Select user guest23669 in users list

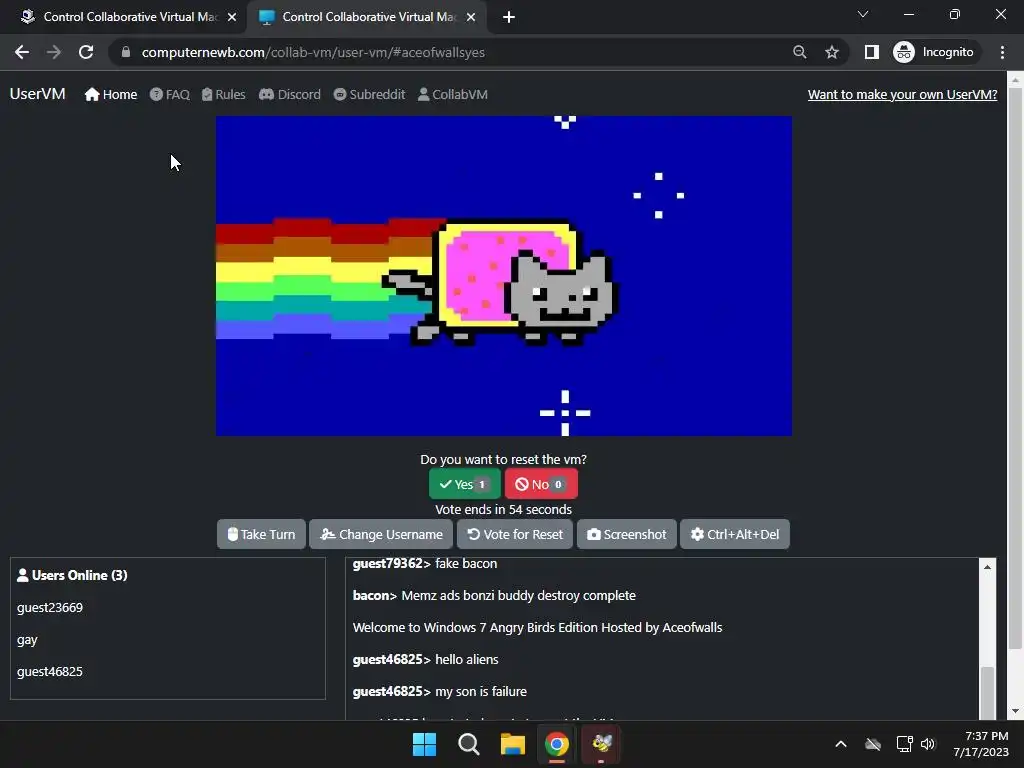coord(50,607)
